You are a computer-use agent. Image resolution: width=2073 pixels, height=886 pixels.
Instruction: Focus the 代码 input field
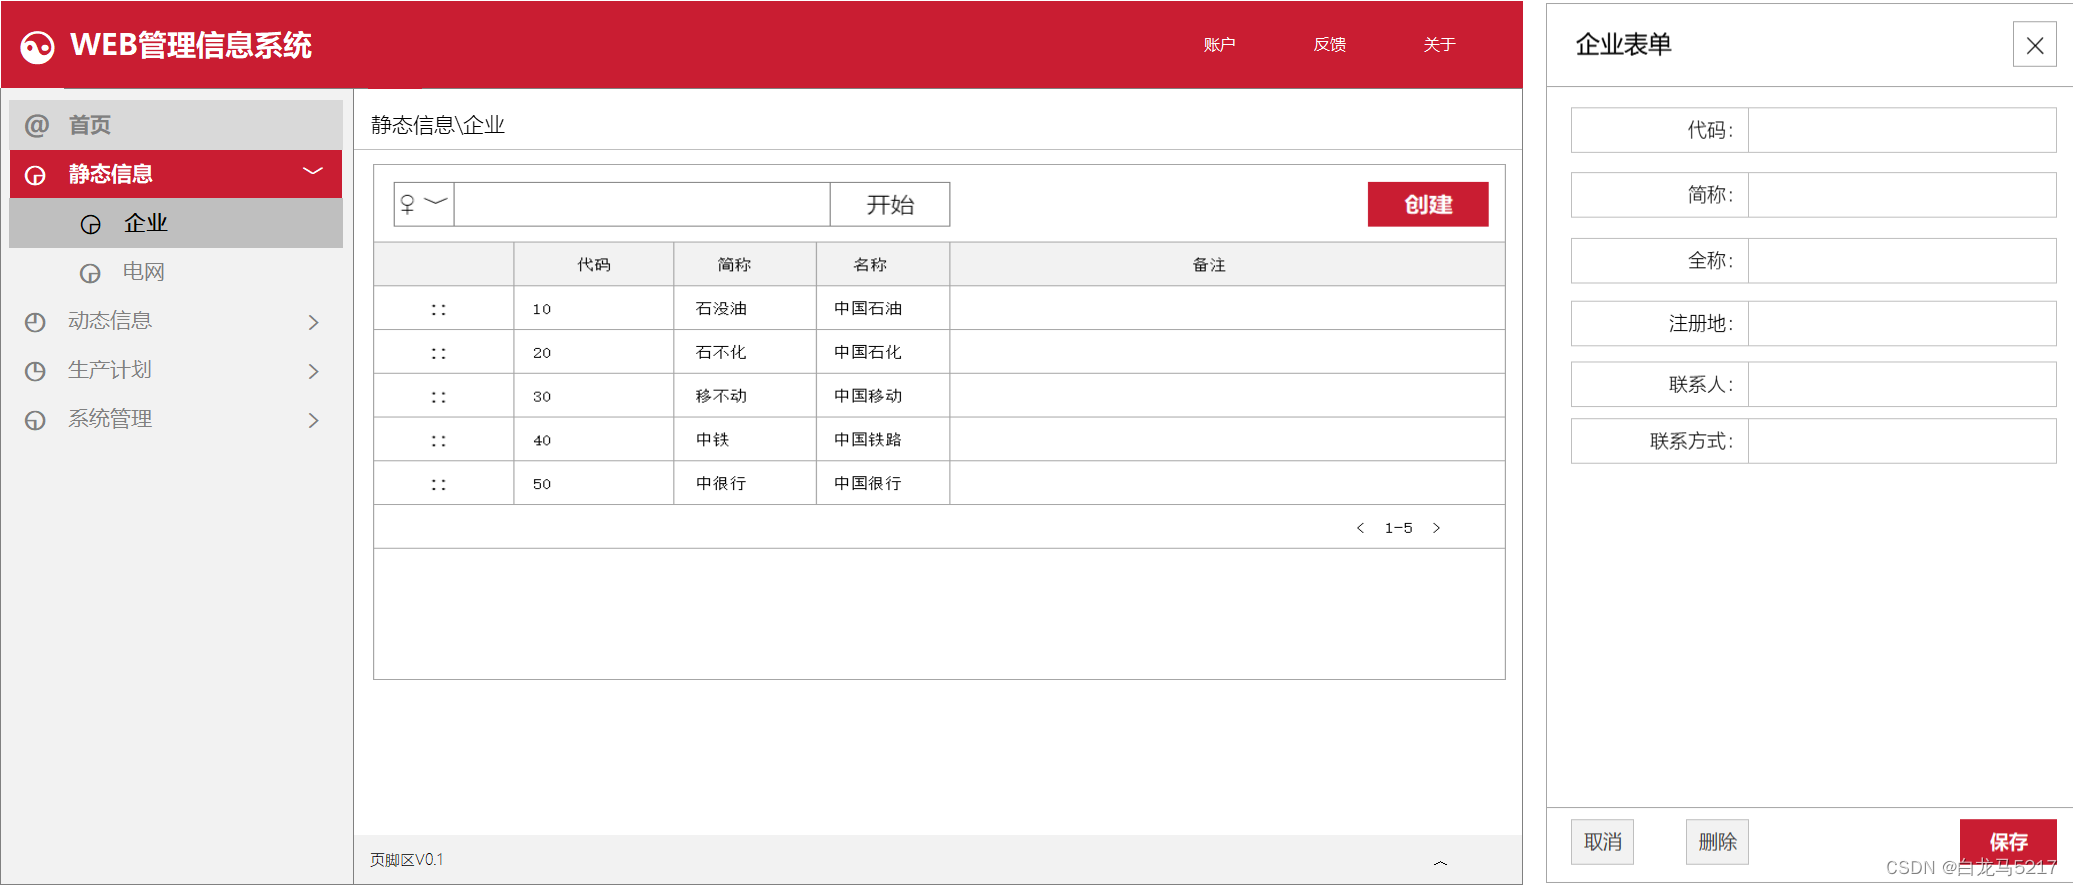[1902, 130]
